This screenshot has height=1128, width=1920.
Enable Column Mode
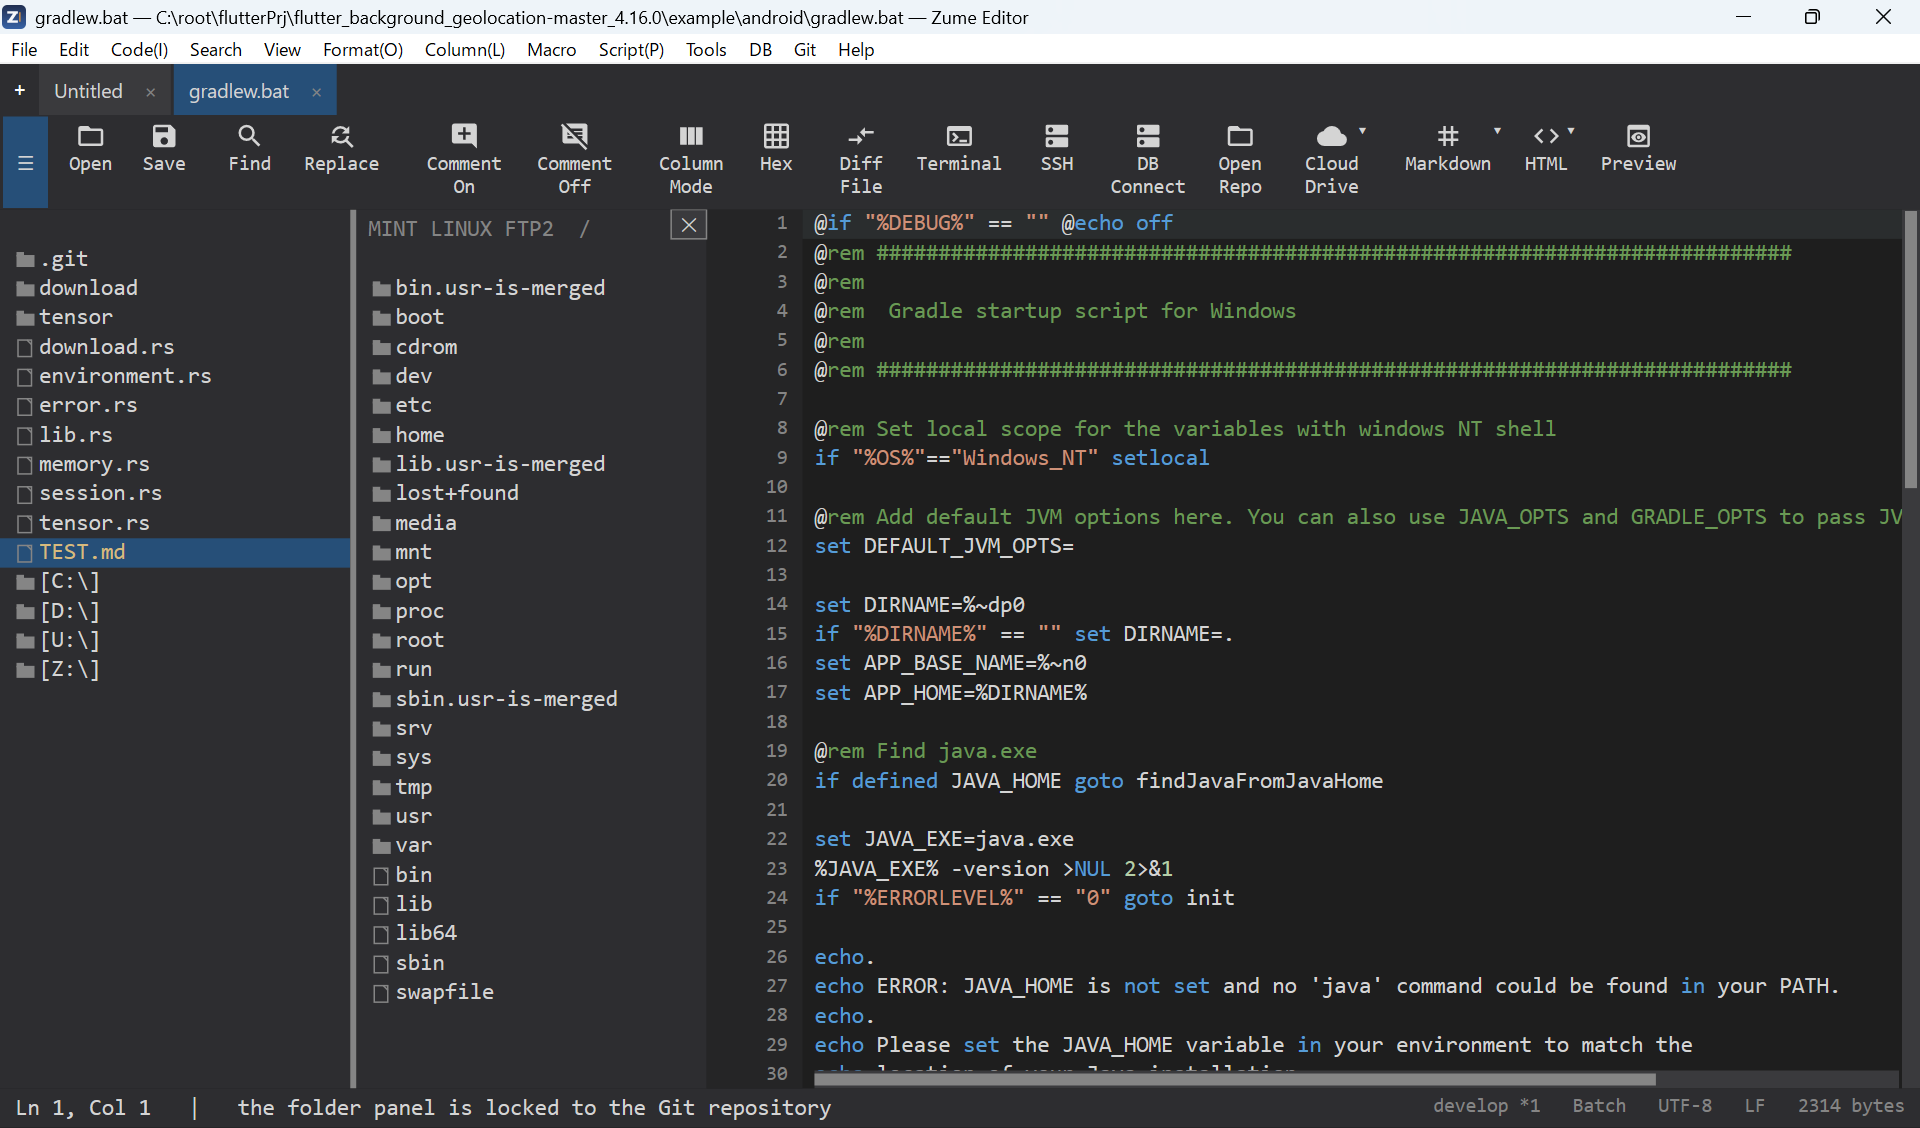pos(691,160)
